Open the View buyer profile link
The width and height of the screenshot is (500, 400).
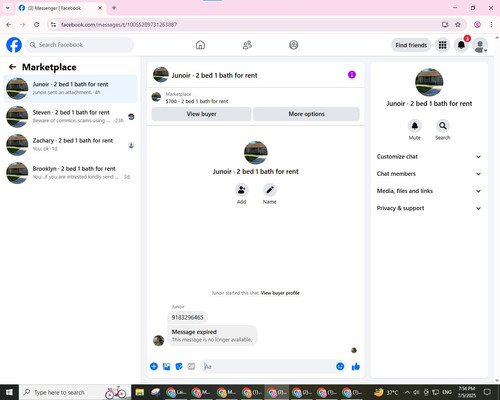(x=280, y=293)
